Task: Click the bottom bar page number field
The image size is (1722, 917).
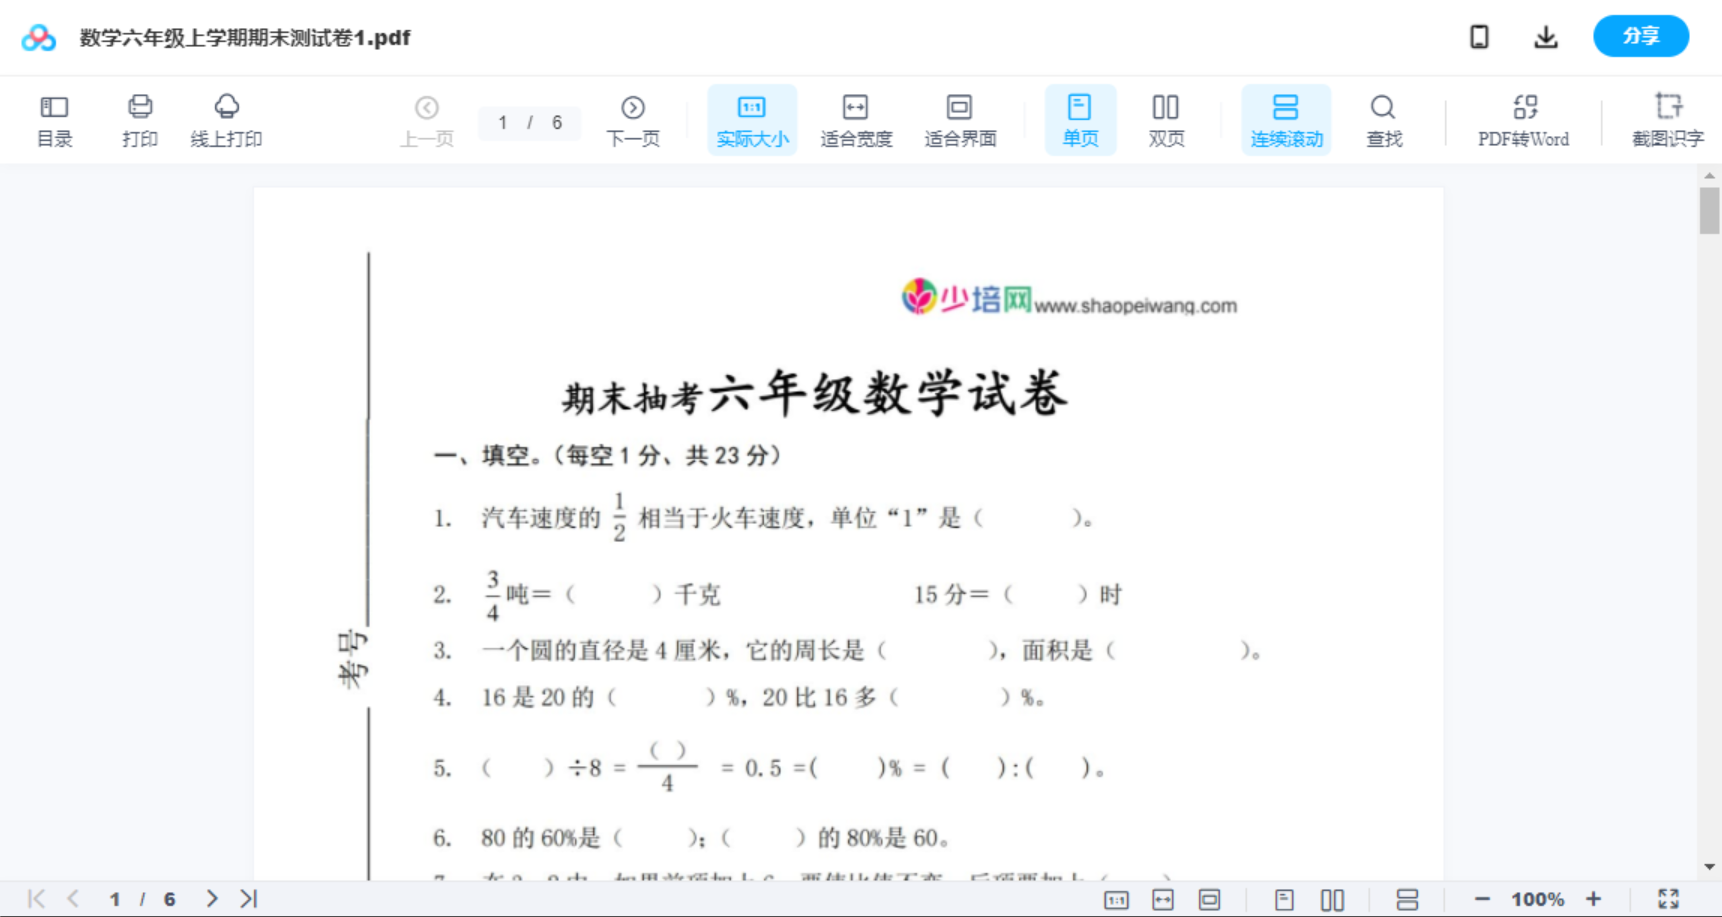Action: click(142, 899)
